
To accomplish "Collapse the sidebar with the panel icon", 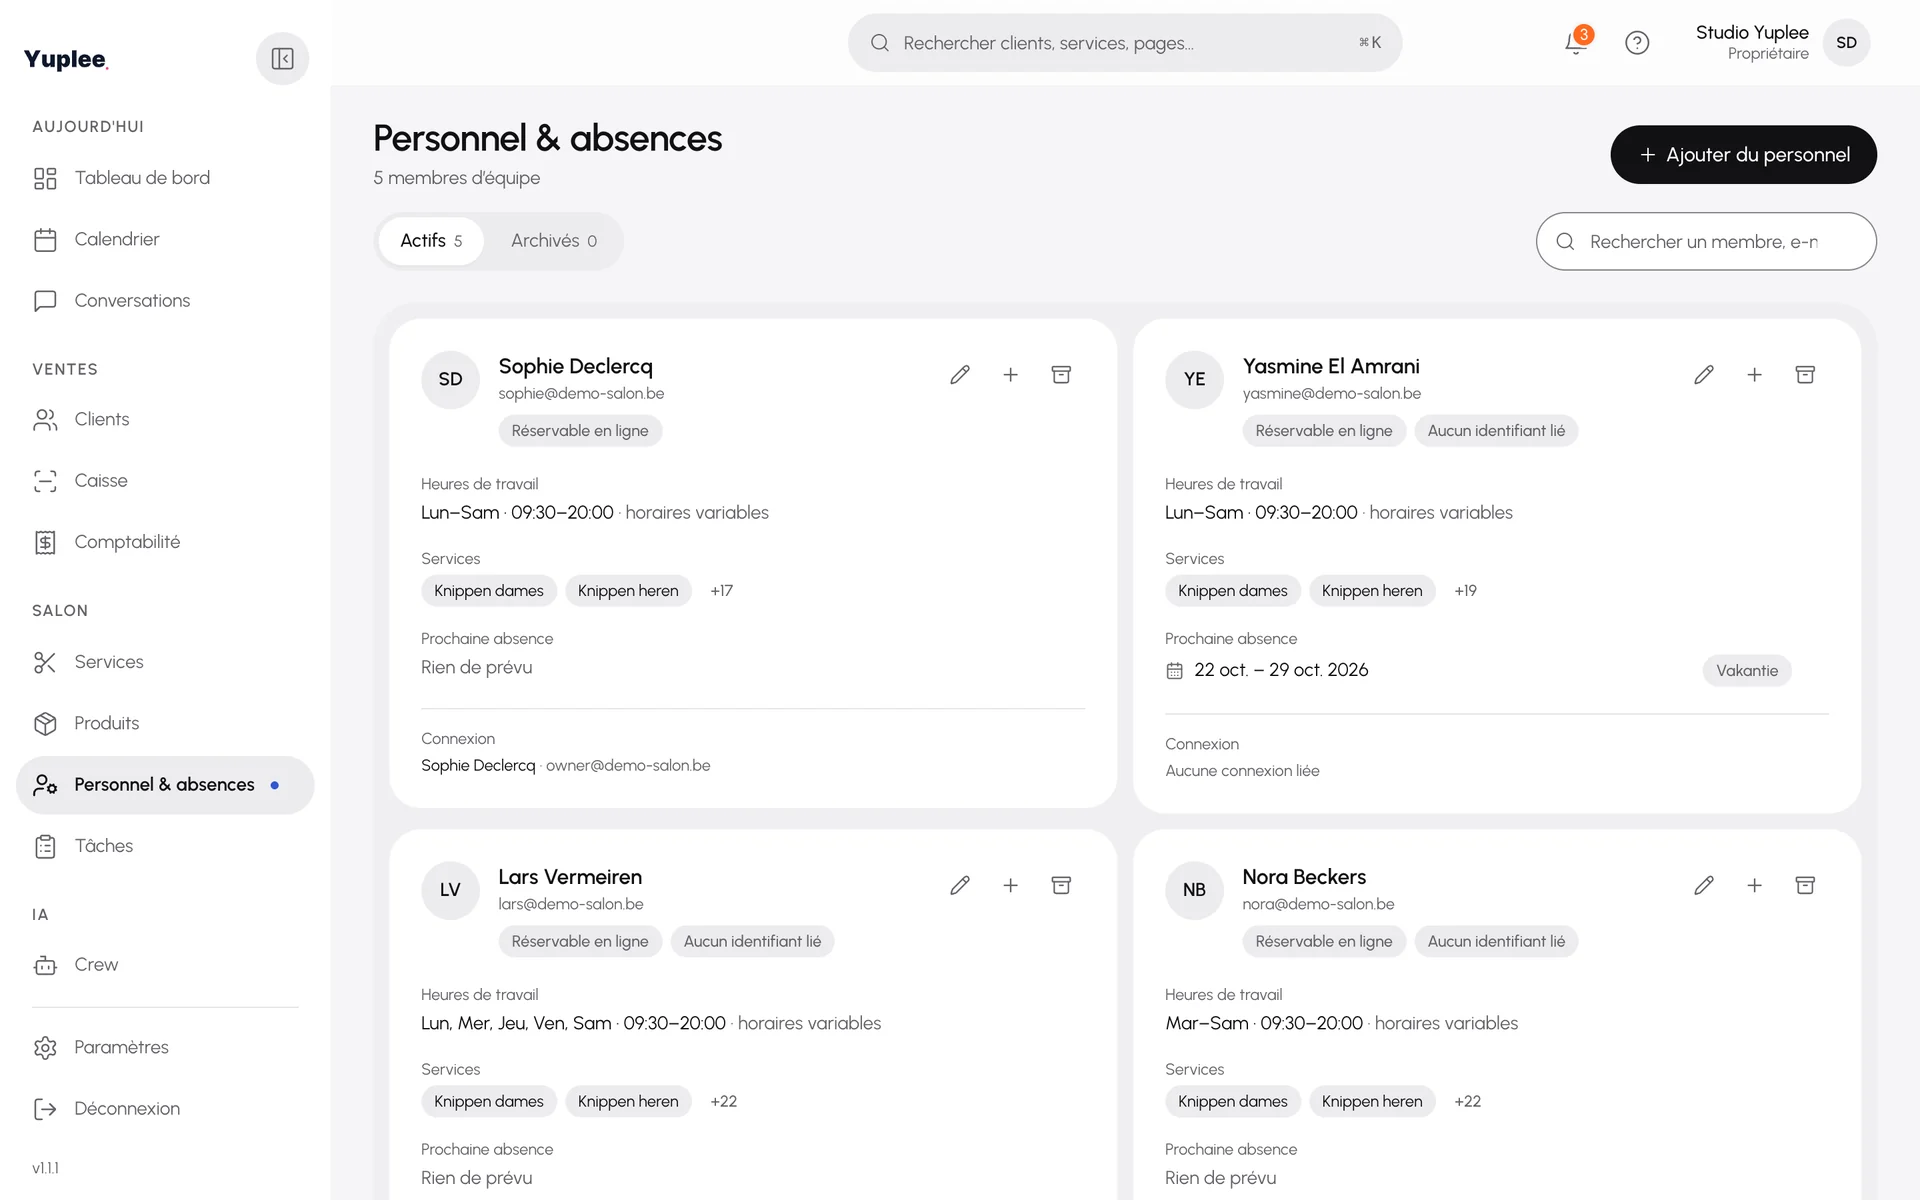I will pos(282,59).
